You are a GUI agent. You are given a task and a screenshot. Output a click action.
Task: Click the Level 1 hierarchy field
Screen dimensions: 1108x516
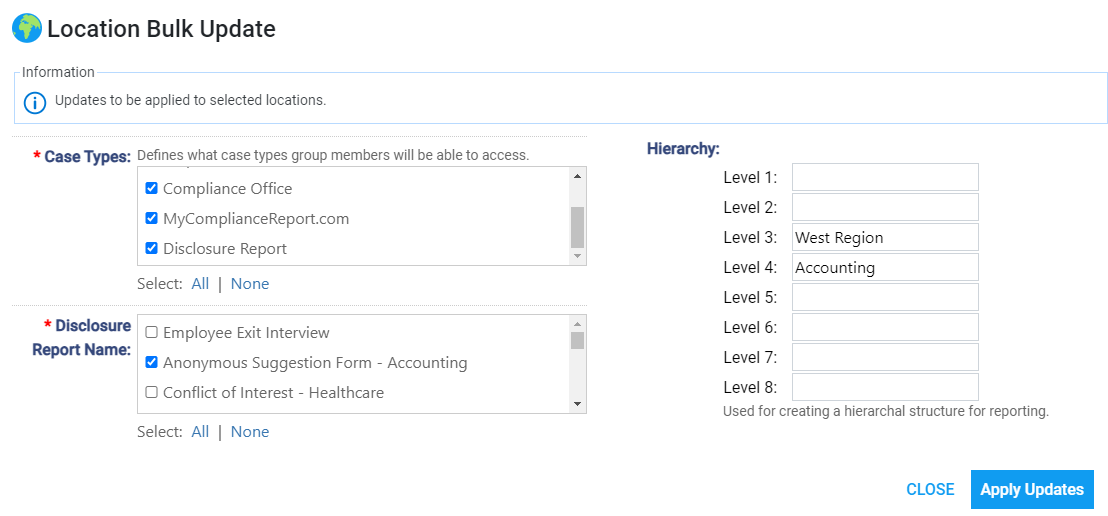point(885,177)
